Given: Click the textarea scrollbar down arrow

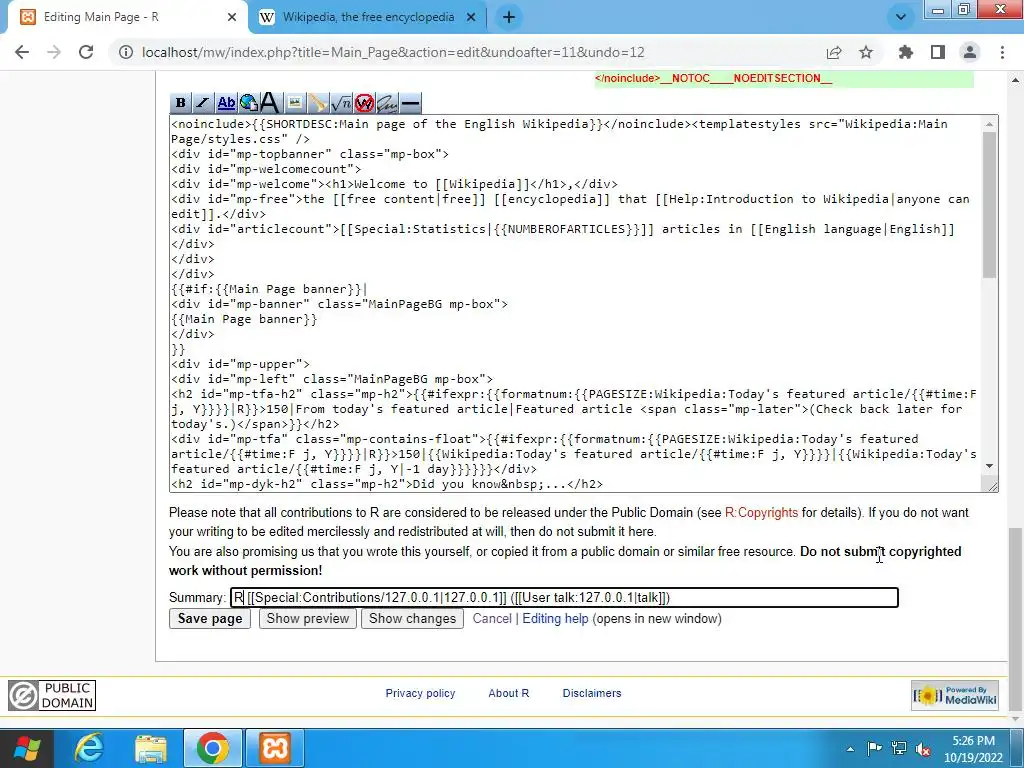Looking at the screenshot, I should click(x=989, y=466).
